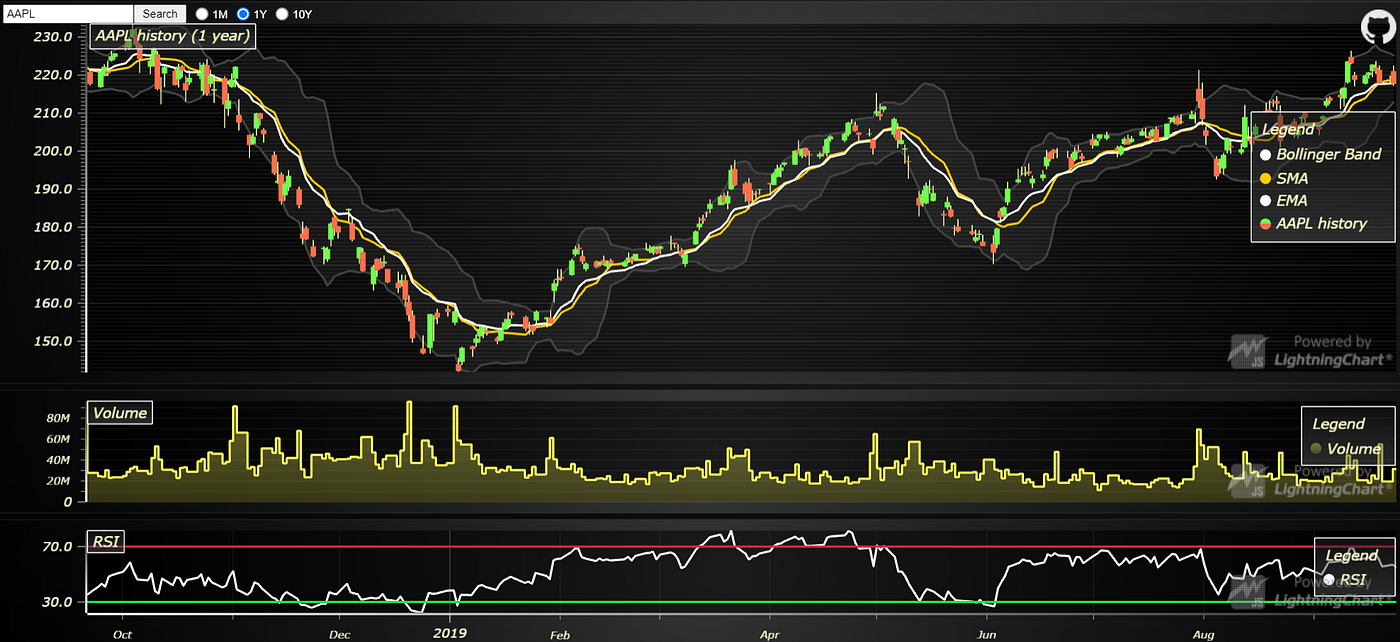Click the 'AAPL history (1 year)' chart title
This screenshot has height=642, width=1400.
point(172,35)
